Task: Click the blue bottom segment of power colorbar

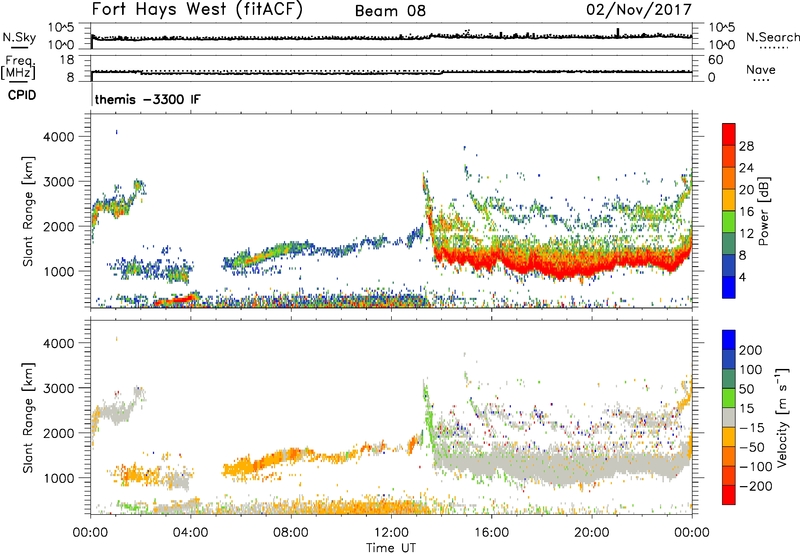Action: pyautogui.click(x=729, y=287)
